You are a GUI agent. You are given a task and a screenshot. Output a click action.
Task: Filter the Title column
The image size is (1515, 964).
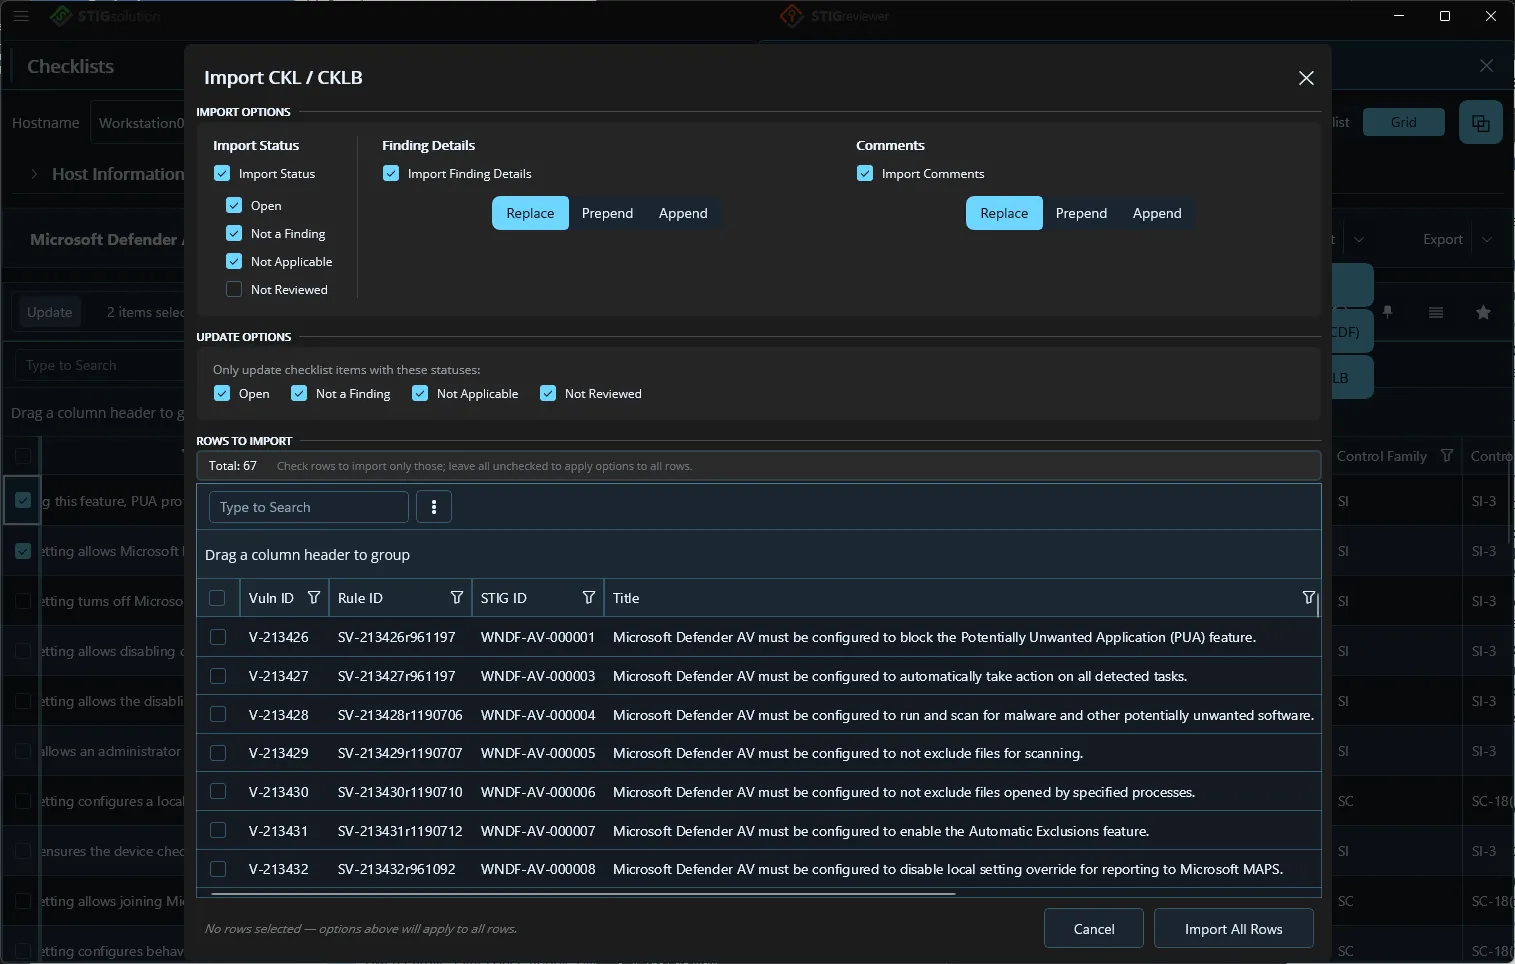pyautogui.click(x=1308, y=598)
